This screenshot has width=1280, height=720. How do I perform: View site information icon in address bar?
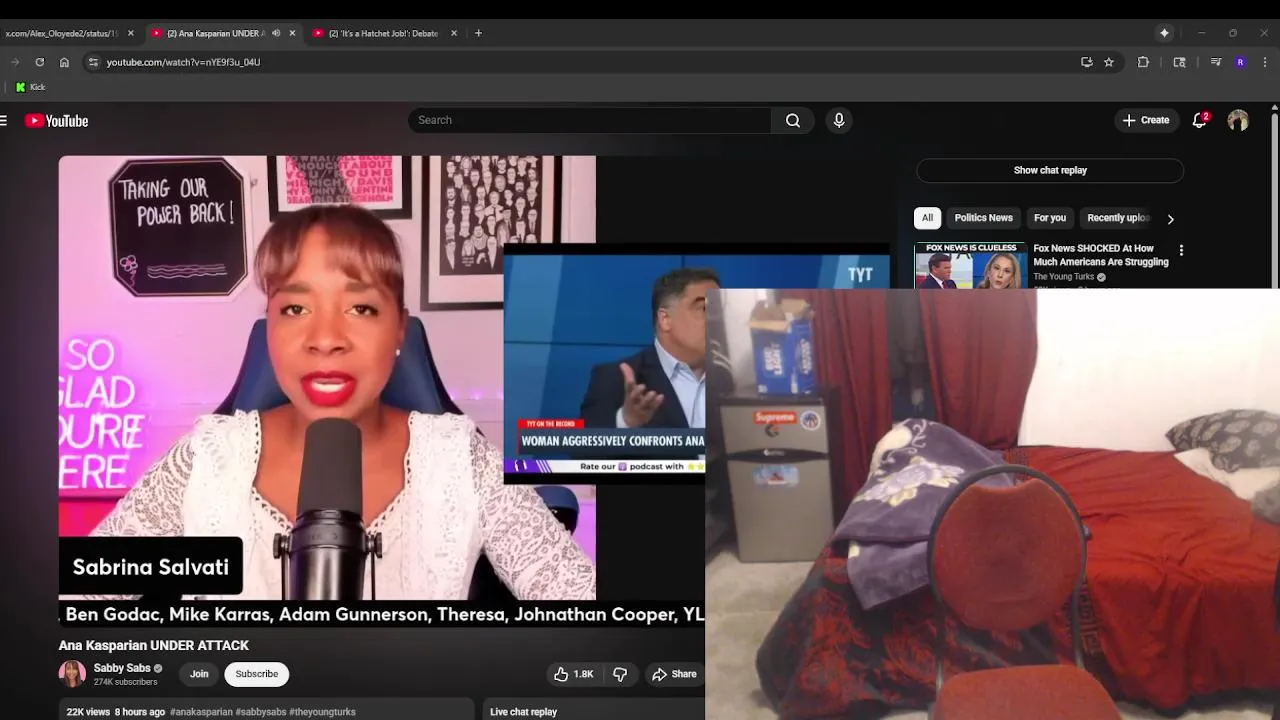click(x=93, y=62)
